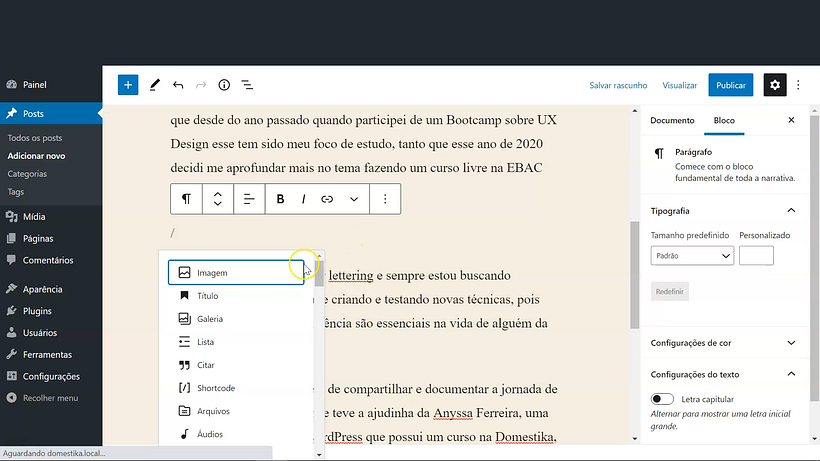Viewport: 820px width, 461px height.
Task: Toggle the settings gear button
Action: tap(775, 85)
